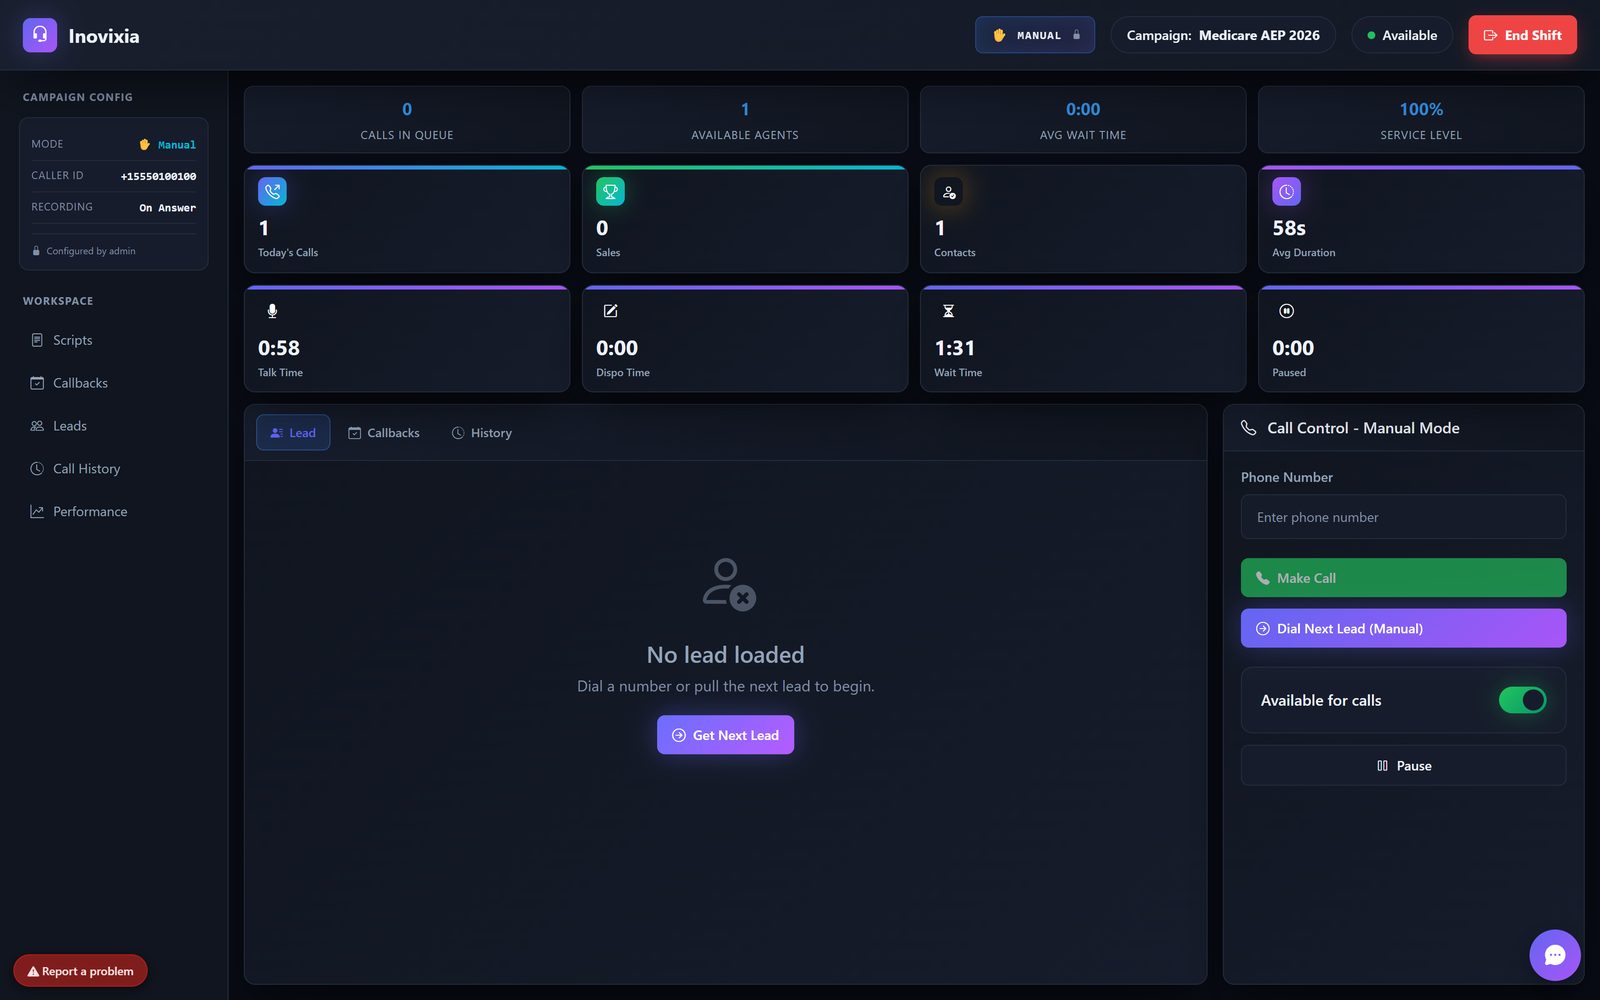Click the Sales trophy icon

point(610,191)
